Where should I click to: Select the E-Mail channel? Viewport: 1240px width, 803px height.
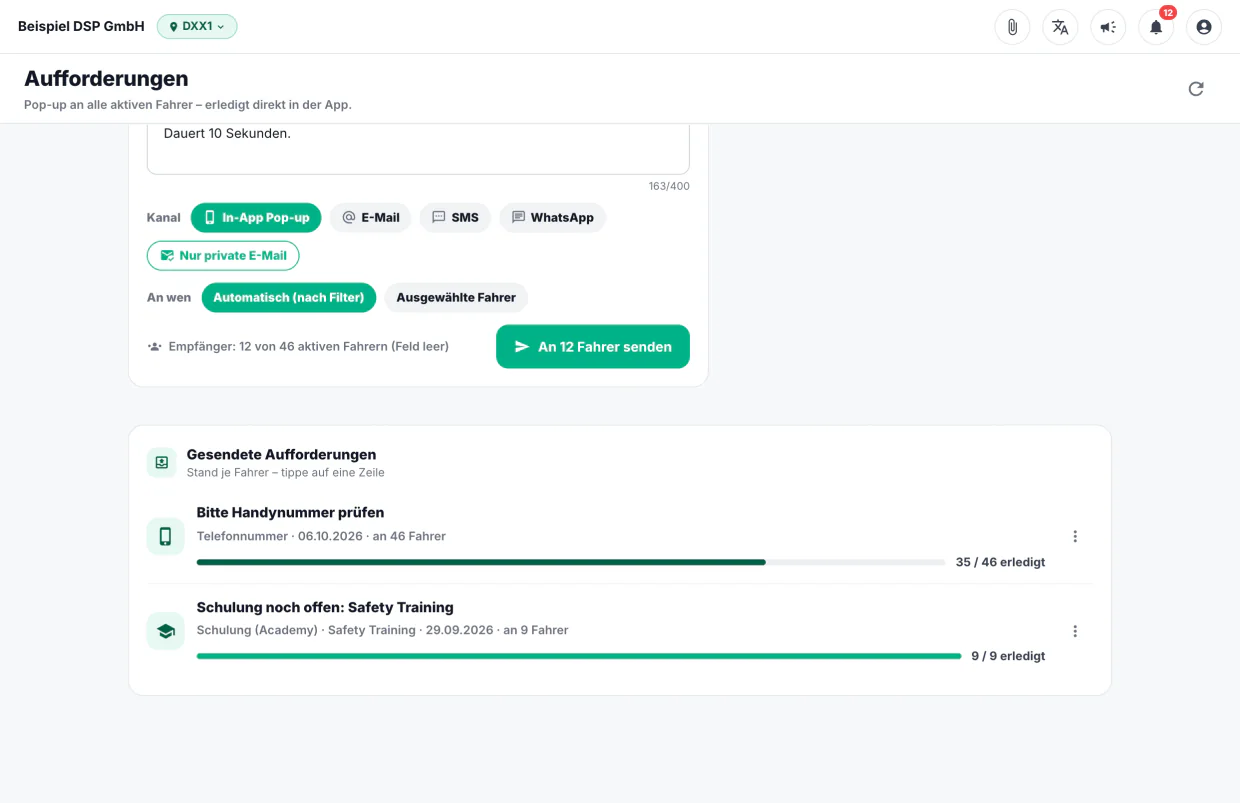coord(371,217)
